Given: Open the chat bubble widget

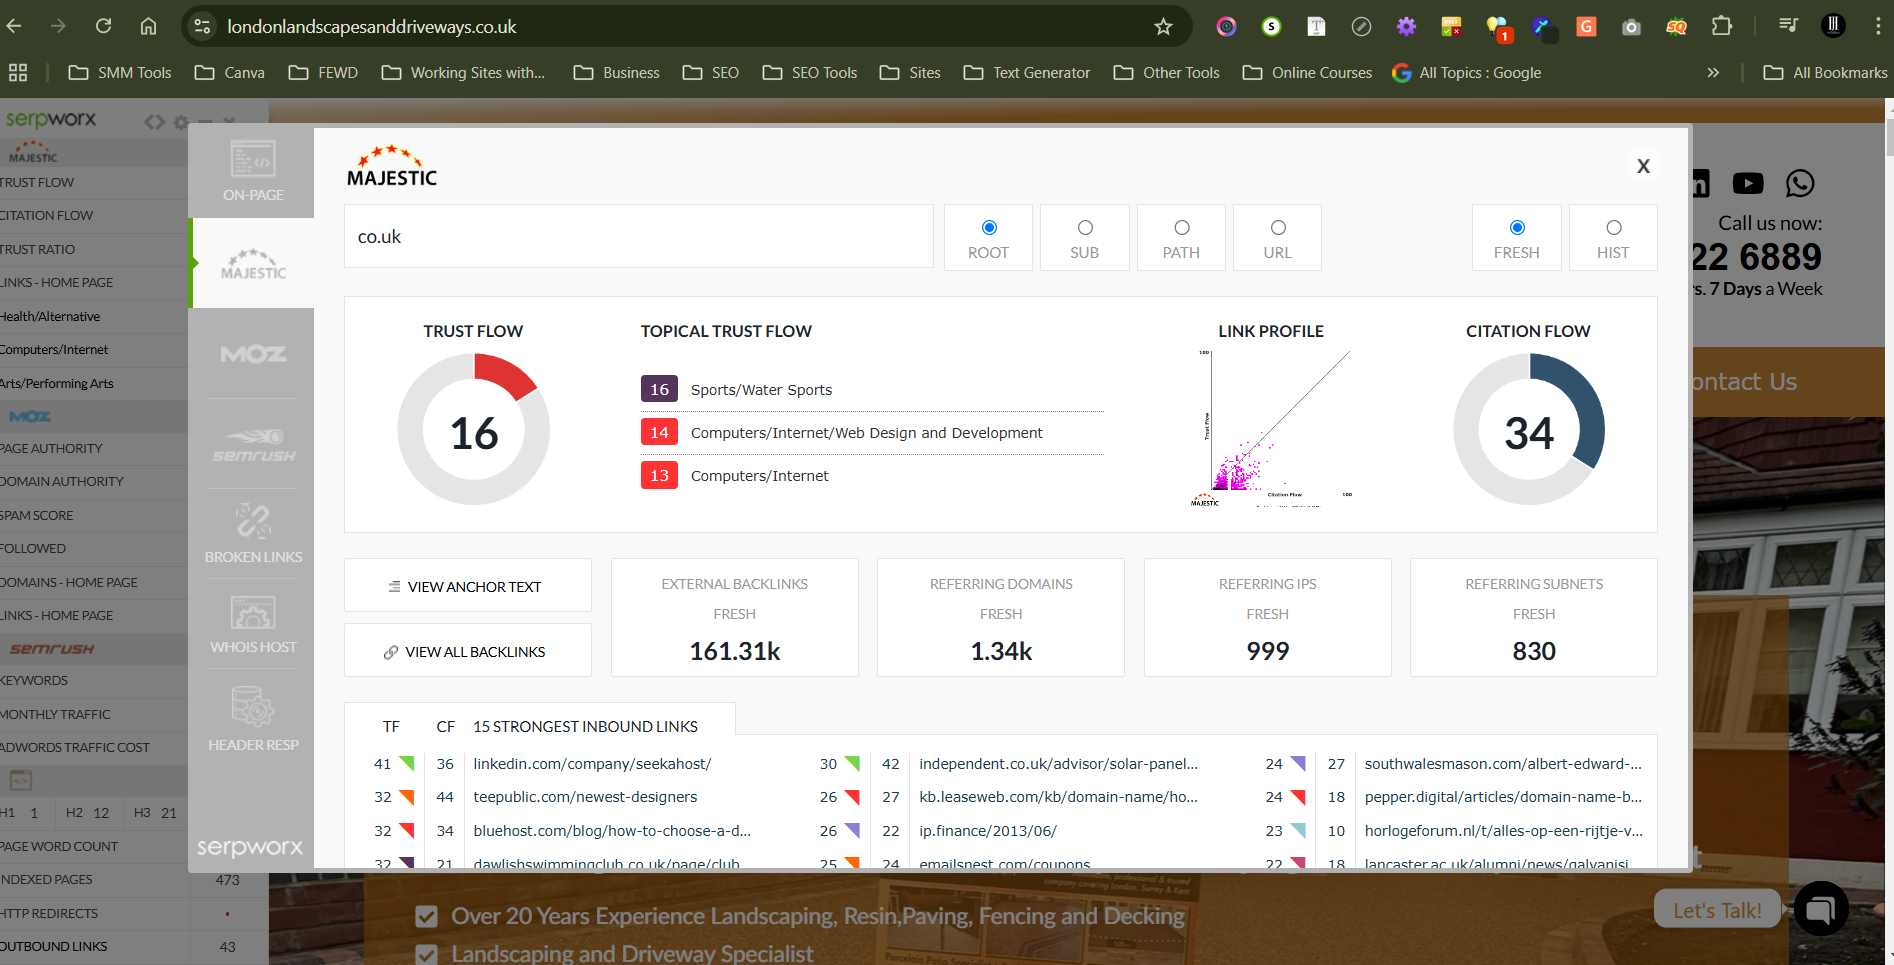Looking at the screenshot, I should click(x=1821, y=908).
